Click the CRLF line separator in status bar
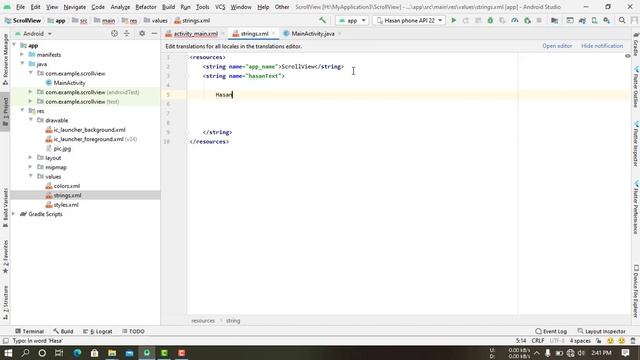The width and height of the screenshot is (640, 360). 538,340
